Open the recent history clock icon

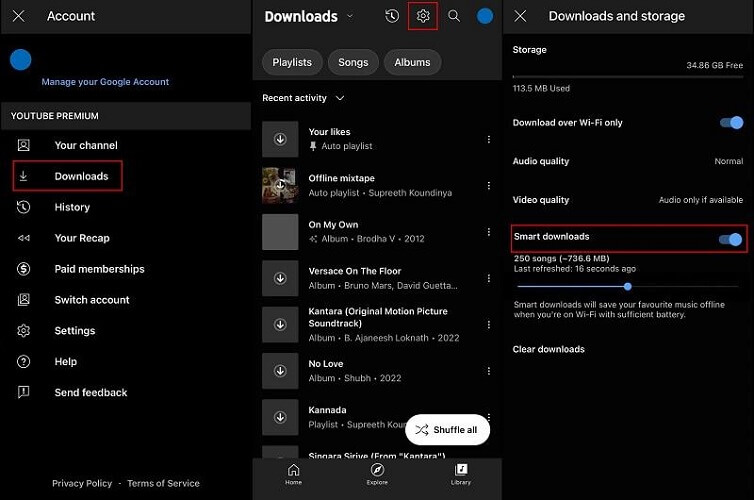392,16
